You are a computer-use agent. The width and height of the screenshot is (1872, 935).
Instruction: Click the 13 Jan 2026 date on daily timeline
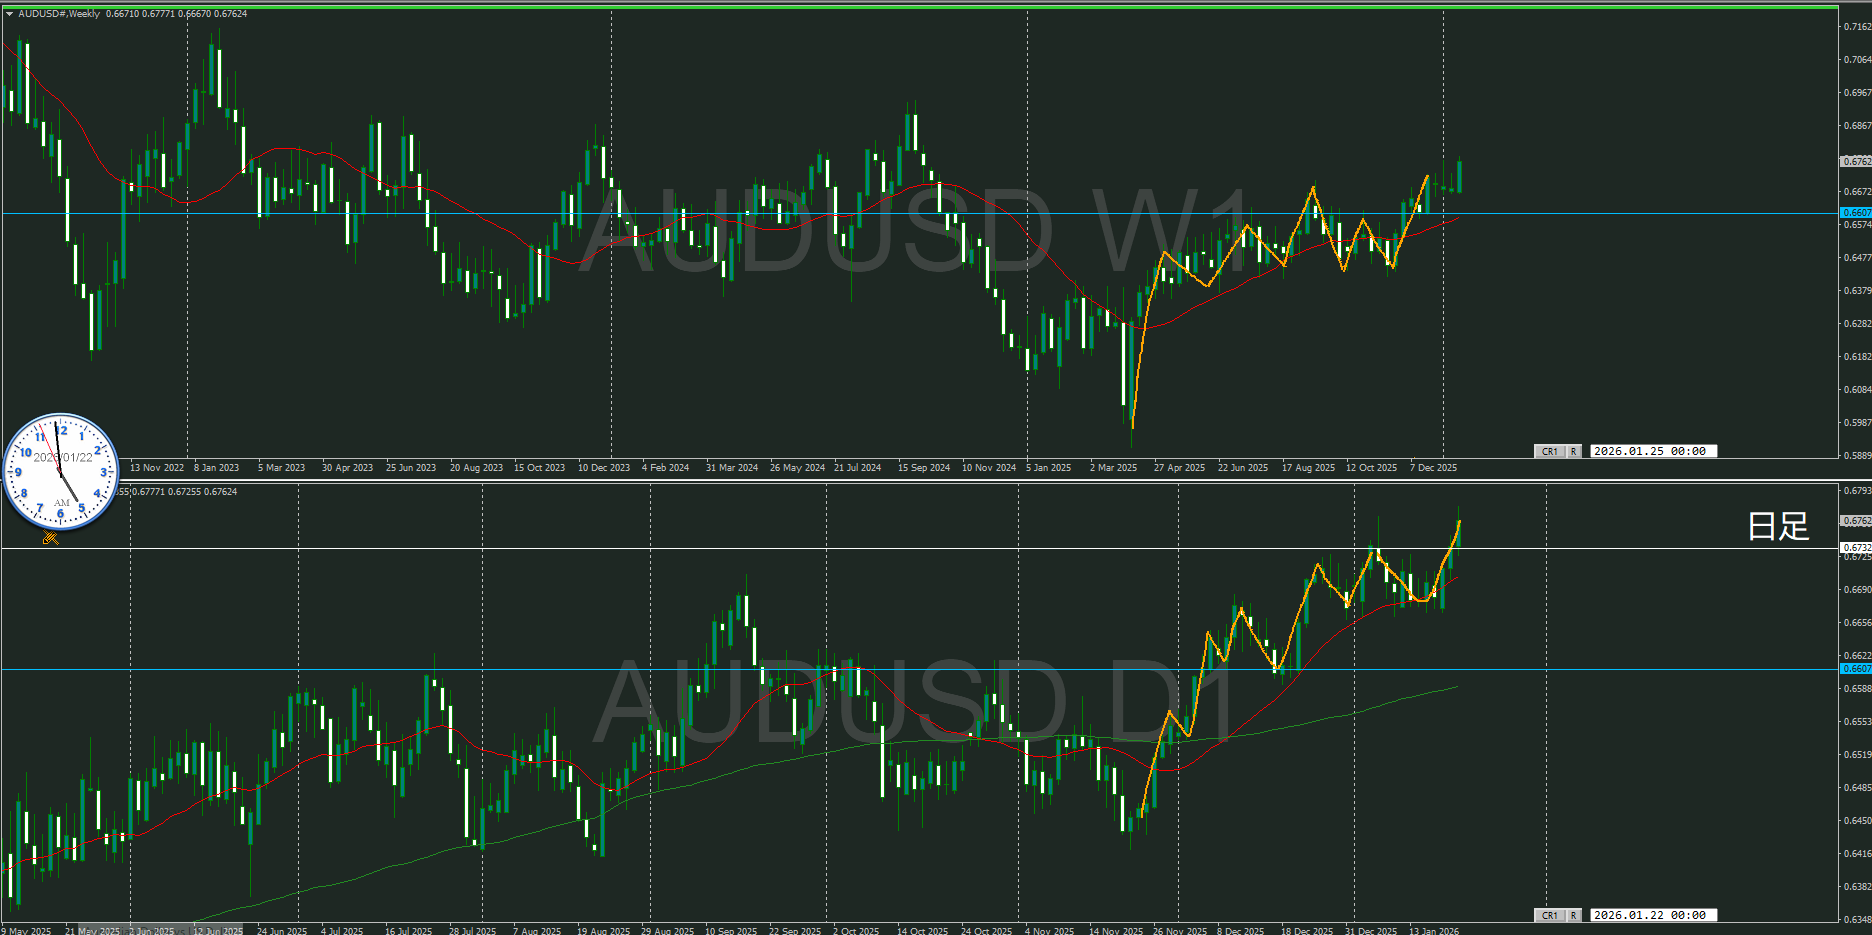tap(1433, 930)
